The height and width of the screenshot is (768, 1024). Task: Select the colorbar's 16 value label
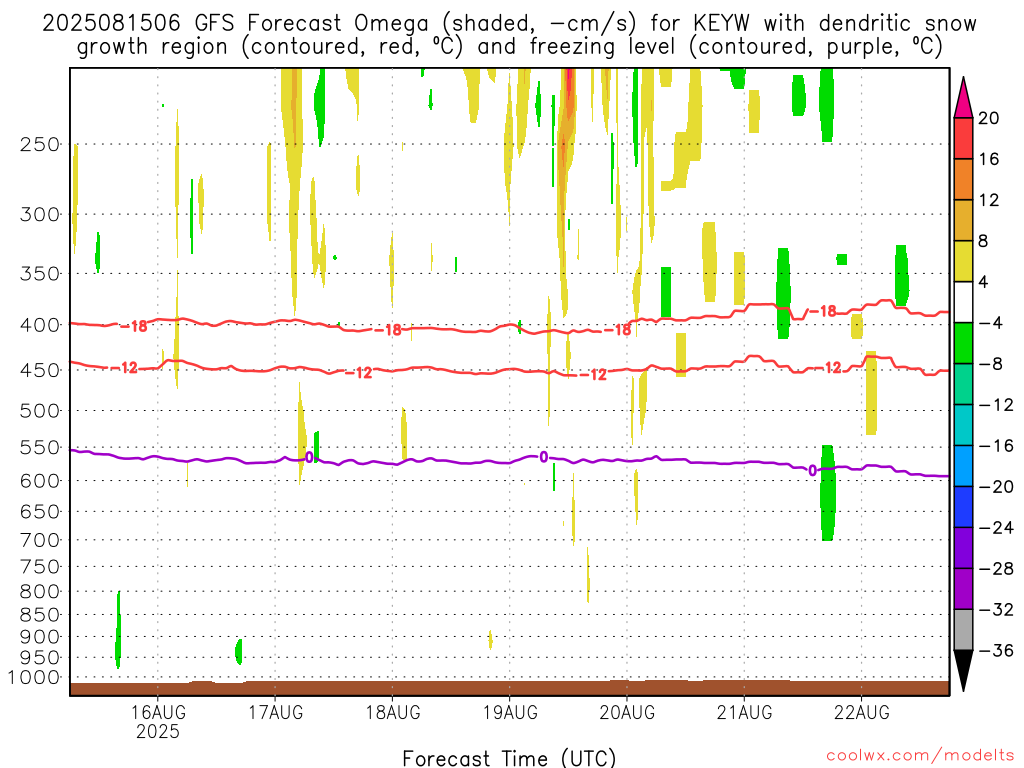pyautogui.click(x=989, y=159)
